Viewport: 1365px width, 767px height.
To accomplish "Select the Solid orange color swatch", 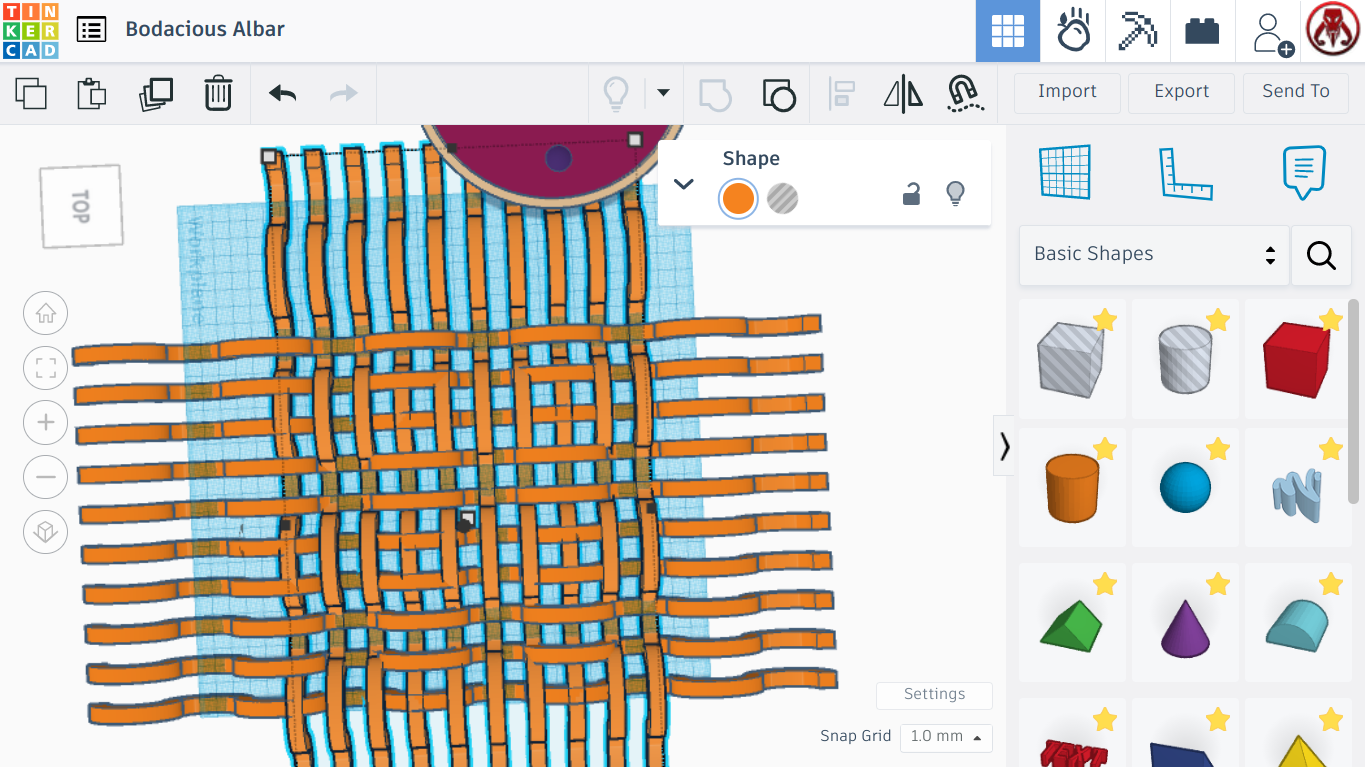I will tap(738, 198).
